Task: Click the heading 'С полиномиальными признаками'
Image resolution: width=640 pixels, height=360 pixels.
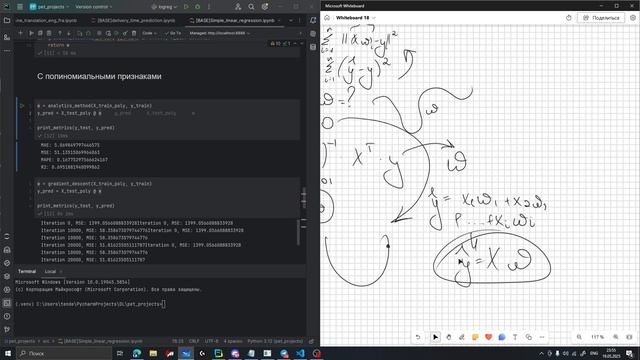Action: (99, 76)
